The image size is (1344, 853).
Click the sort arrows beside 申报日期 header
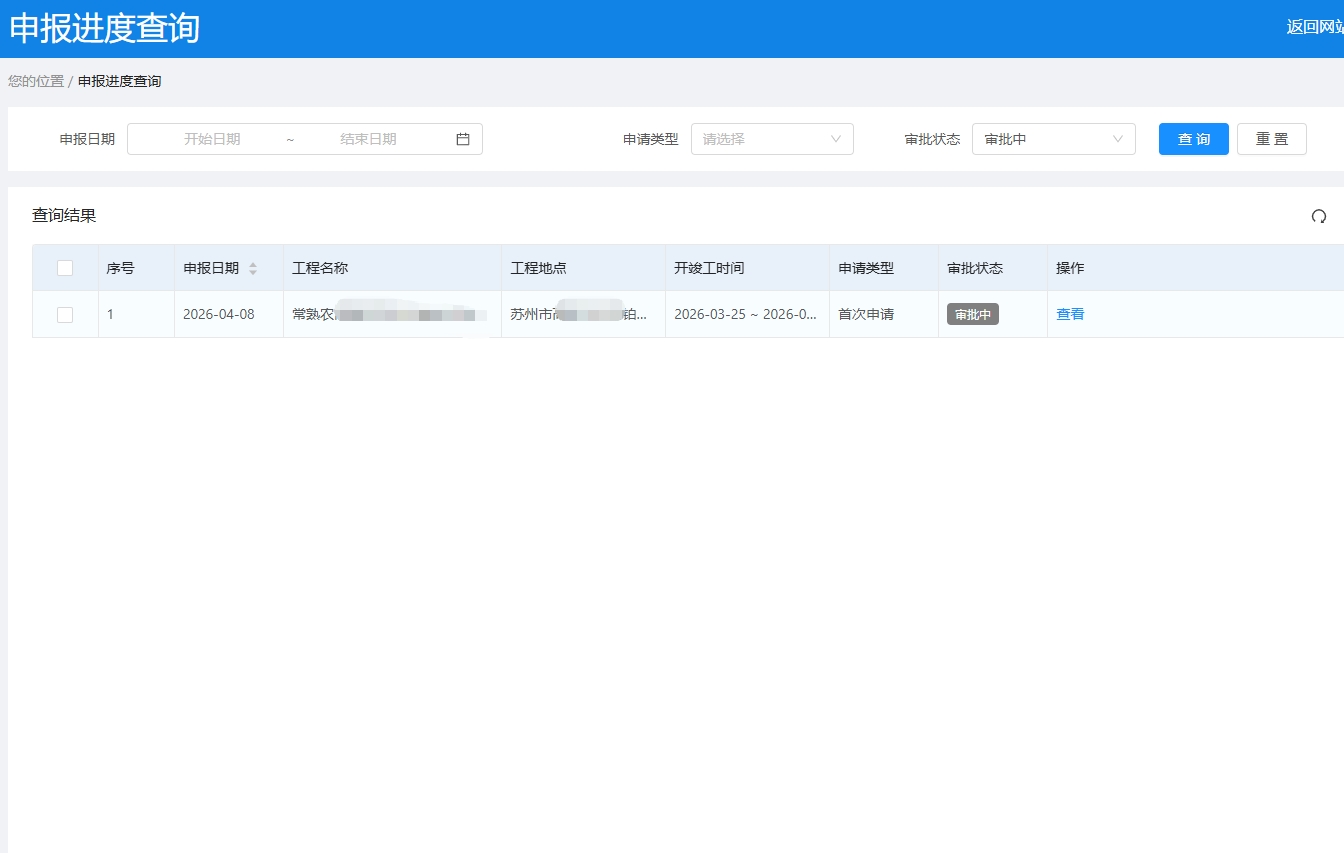(253, 268)
